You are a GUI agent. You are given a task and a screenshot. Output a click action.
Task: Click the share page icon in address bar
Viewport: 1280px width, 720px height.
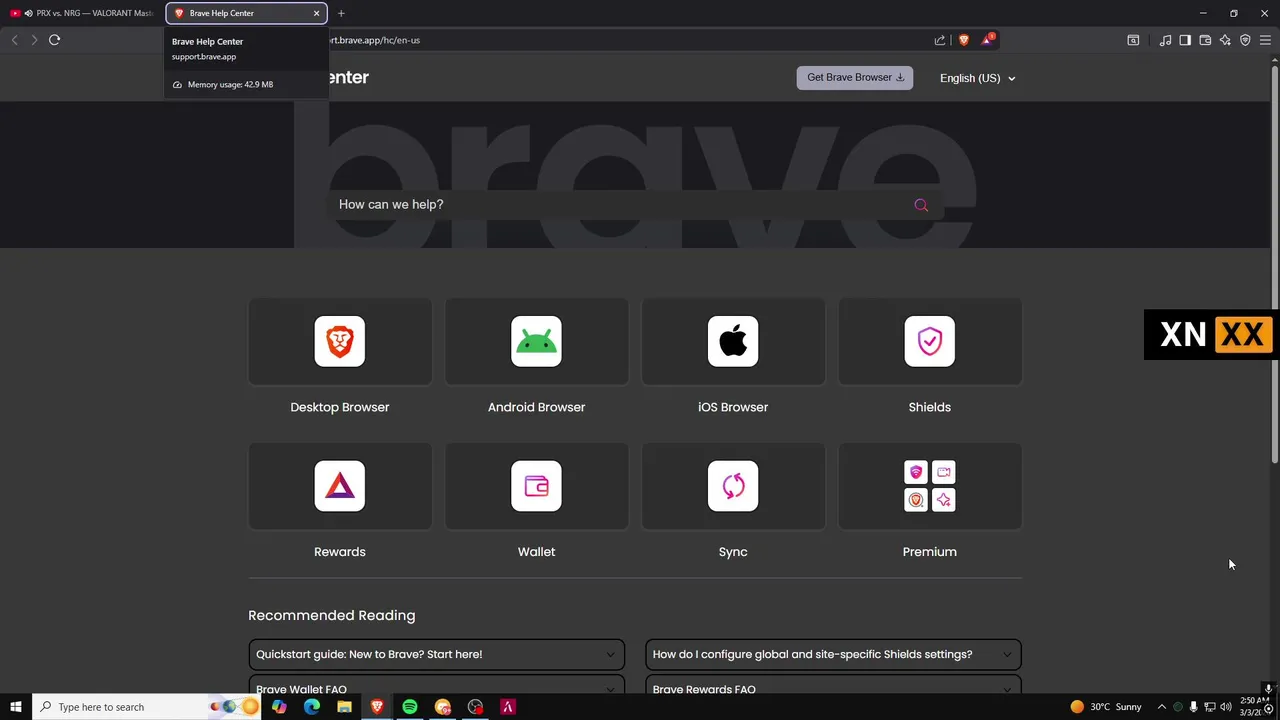[940, 40]
